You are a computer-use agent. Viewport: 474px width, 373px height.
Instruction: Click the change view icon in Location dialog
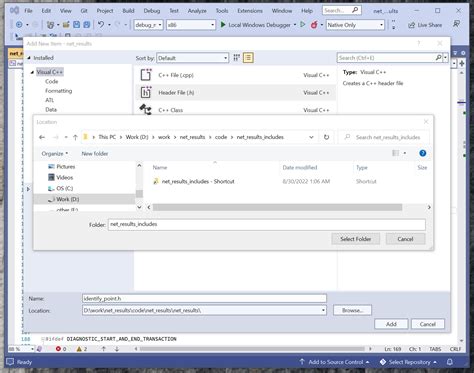pos(396,153)
